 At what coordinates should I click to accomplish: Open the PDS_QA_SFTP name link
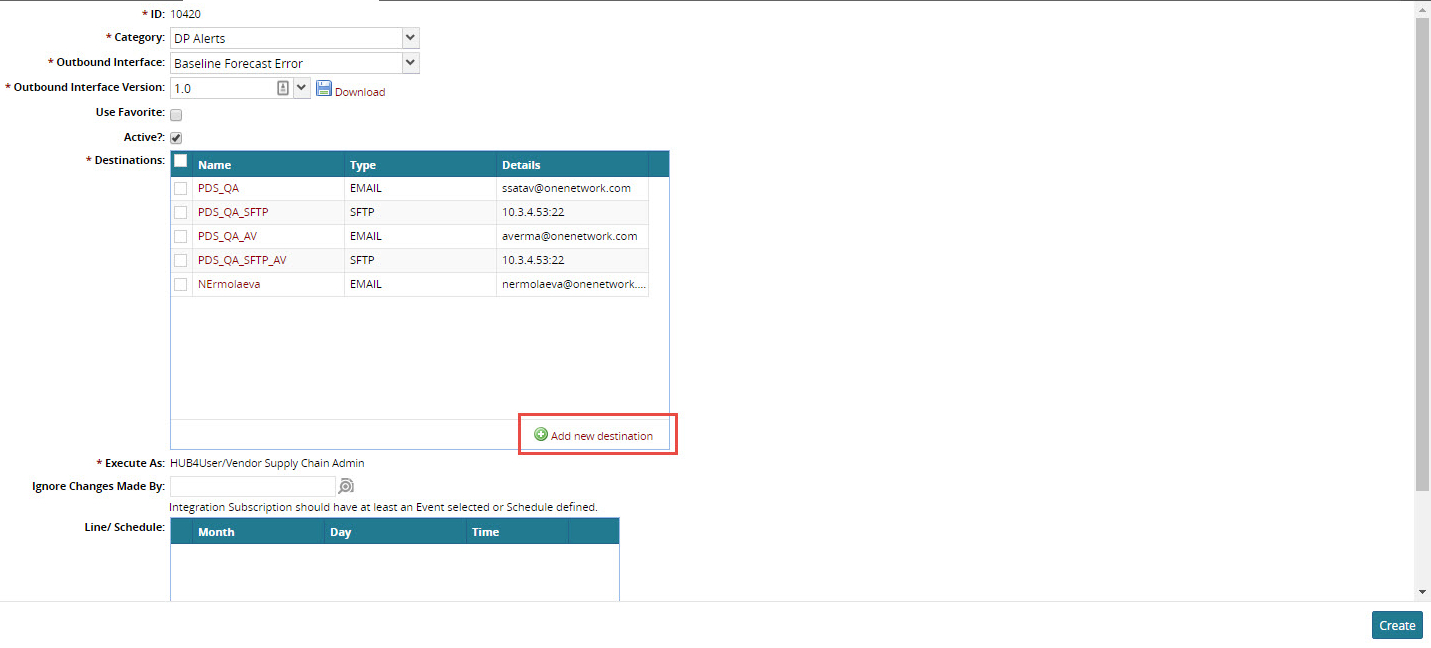click(x=233, y=212)
